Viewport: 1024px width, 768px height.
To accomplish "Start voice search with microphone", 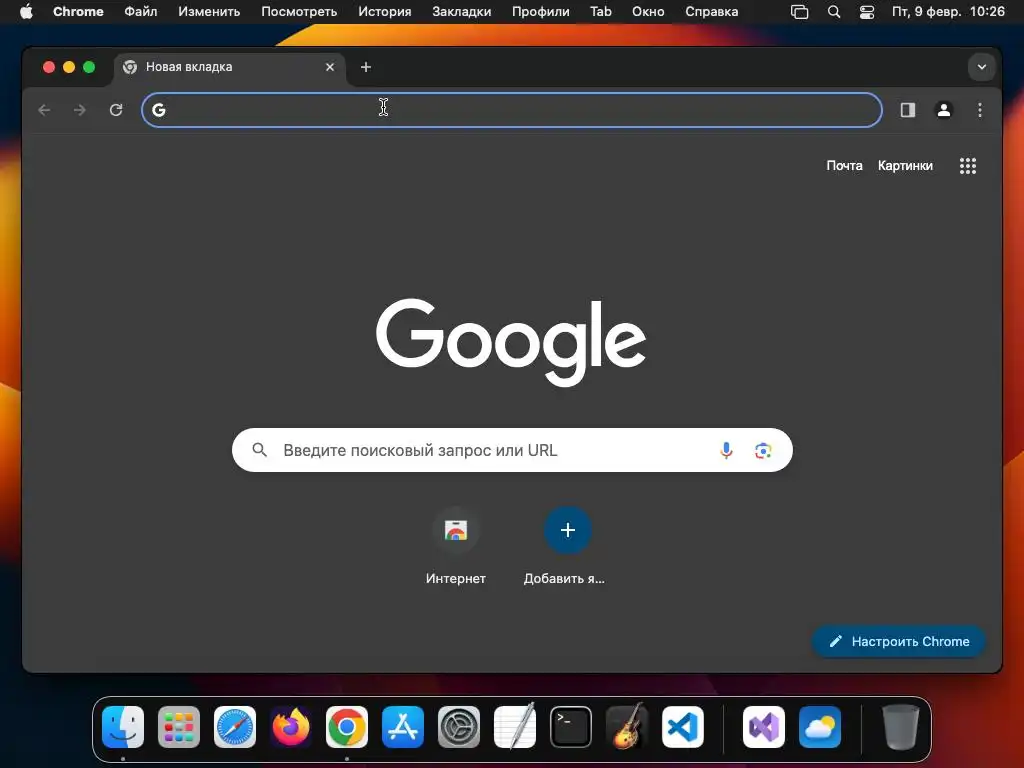I will click(726, 450).
